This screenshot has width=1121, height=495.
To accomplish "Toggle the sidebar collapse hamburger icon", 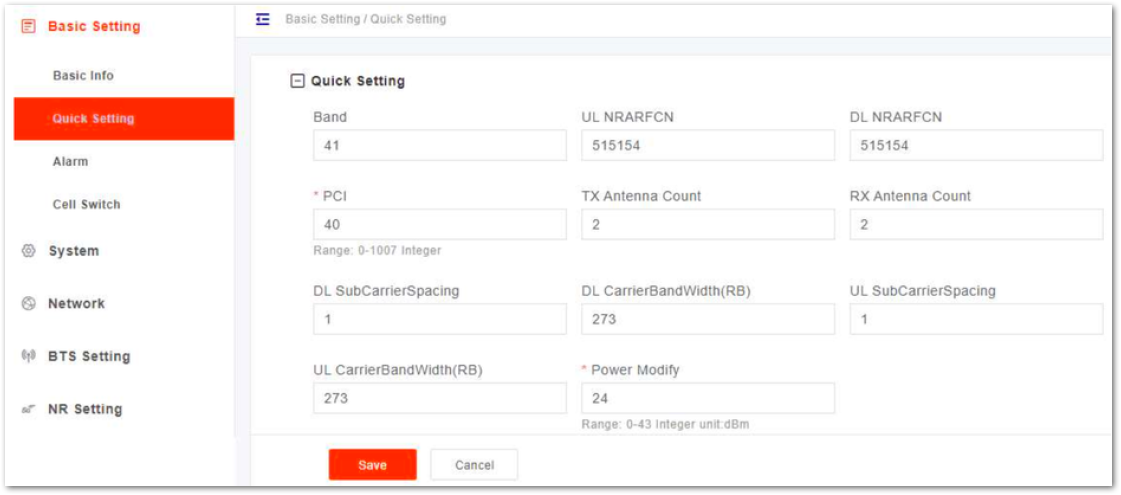I will (x=262, y=19).
